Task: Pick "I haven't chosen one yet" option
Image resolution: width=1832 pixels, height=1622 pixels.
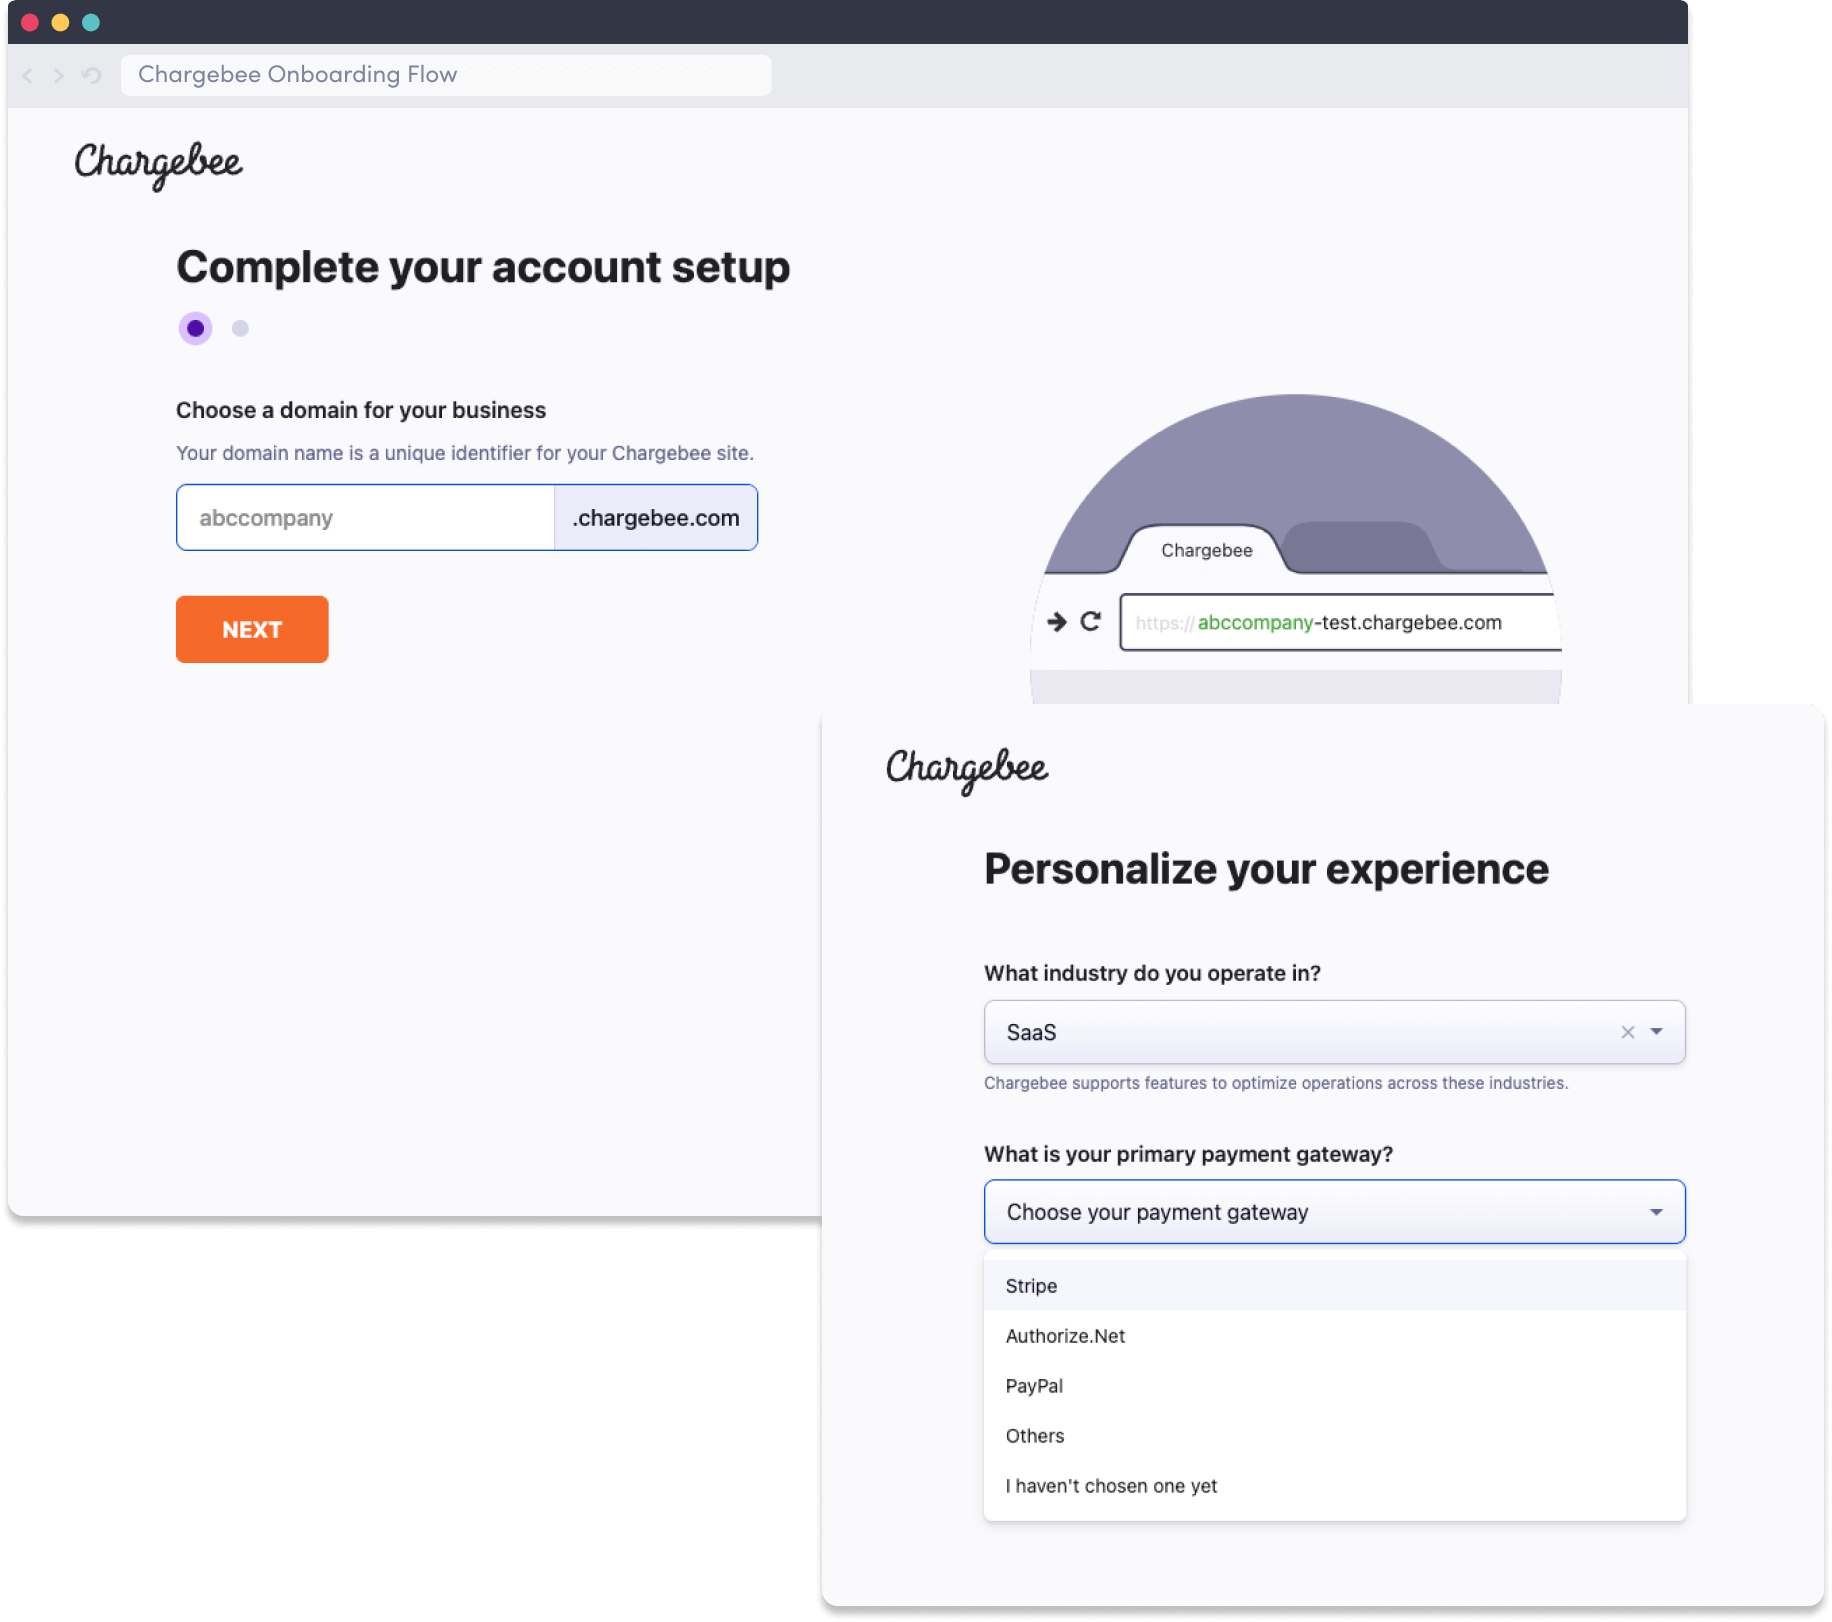Action: (1111, 1486)
